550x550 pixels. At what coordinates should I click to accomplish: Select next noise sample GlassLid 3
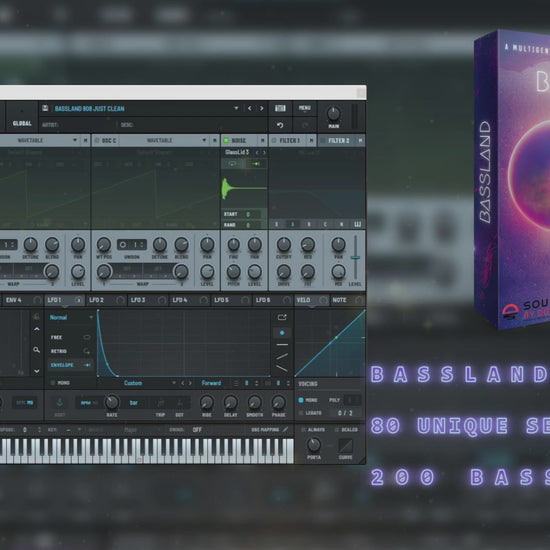tap(264, 153)
